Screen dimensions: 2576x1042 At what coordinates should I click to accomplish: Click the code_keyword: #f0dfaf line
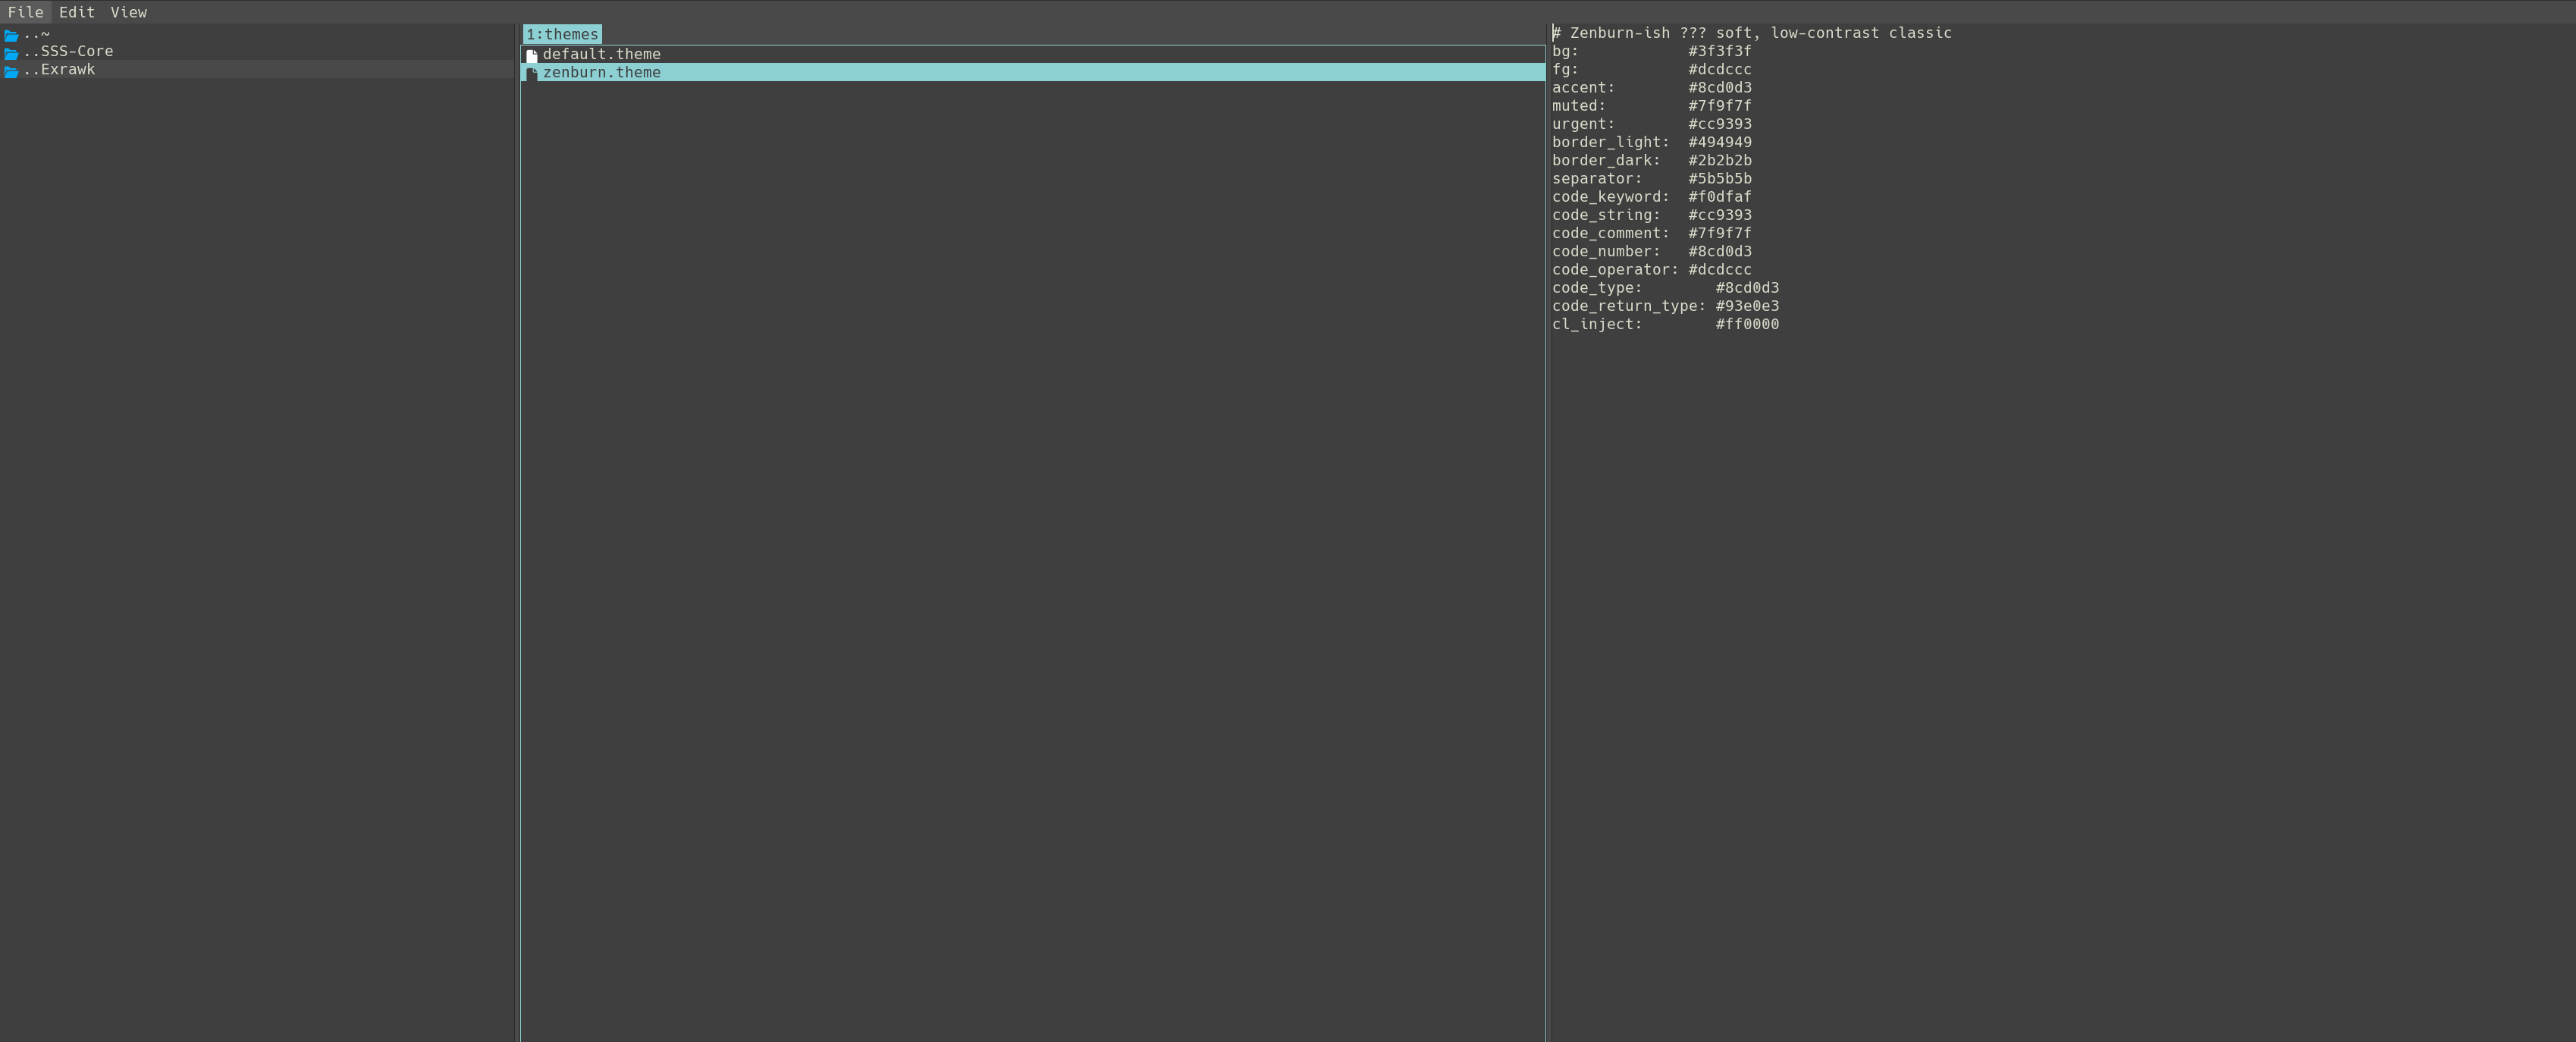[x=1651, y=196]
